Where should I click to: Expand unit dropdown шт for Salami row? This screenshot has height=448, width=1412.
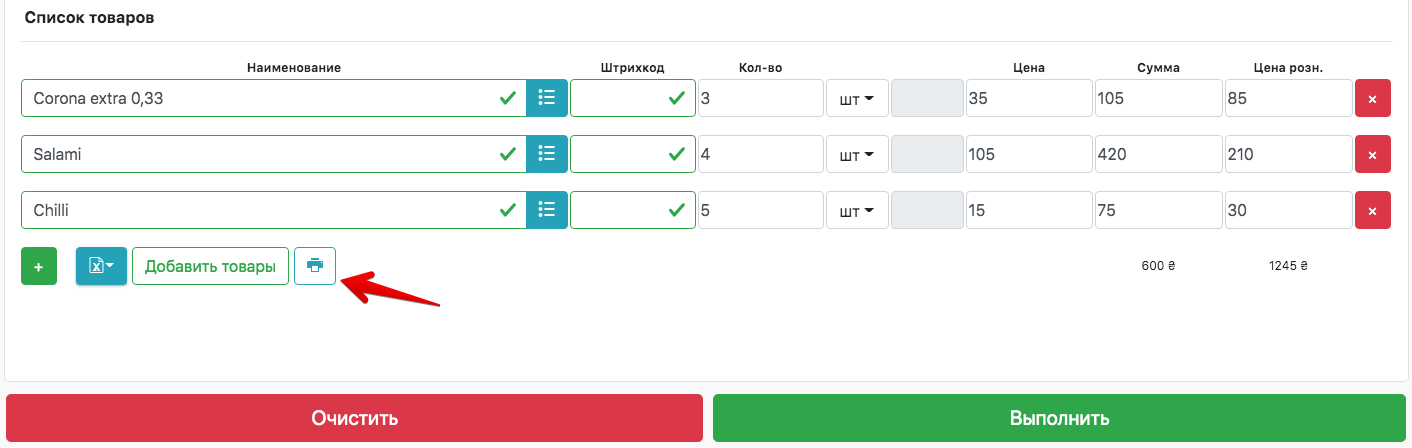(x=857, y=155)
